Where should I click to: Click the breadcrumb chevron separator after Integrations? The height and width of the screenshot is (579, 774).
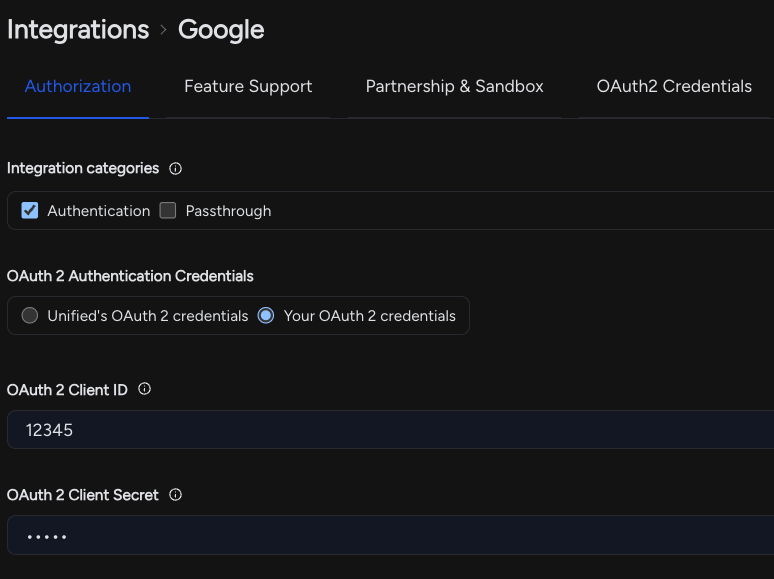[163, 30]
